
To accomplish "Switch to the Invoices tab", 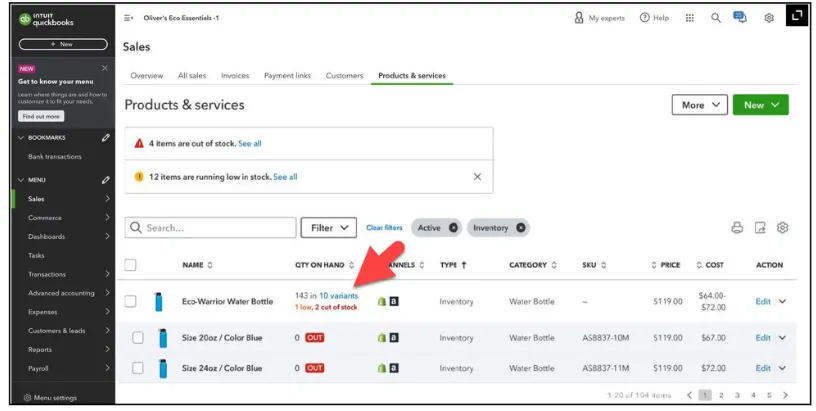I will pyautogui.click(x=235, y=75).
